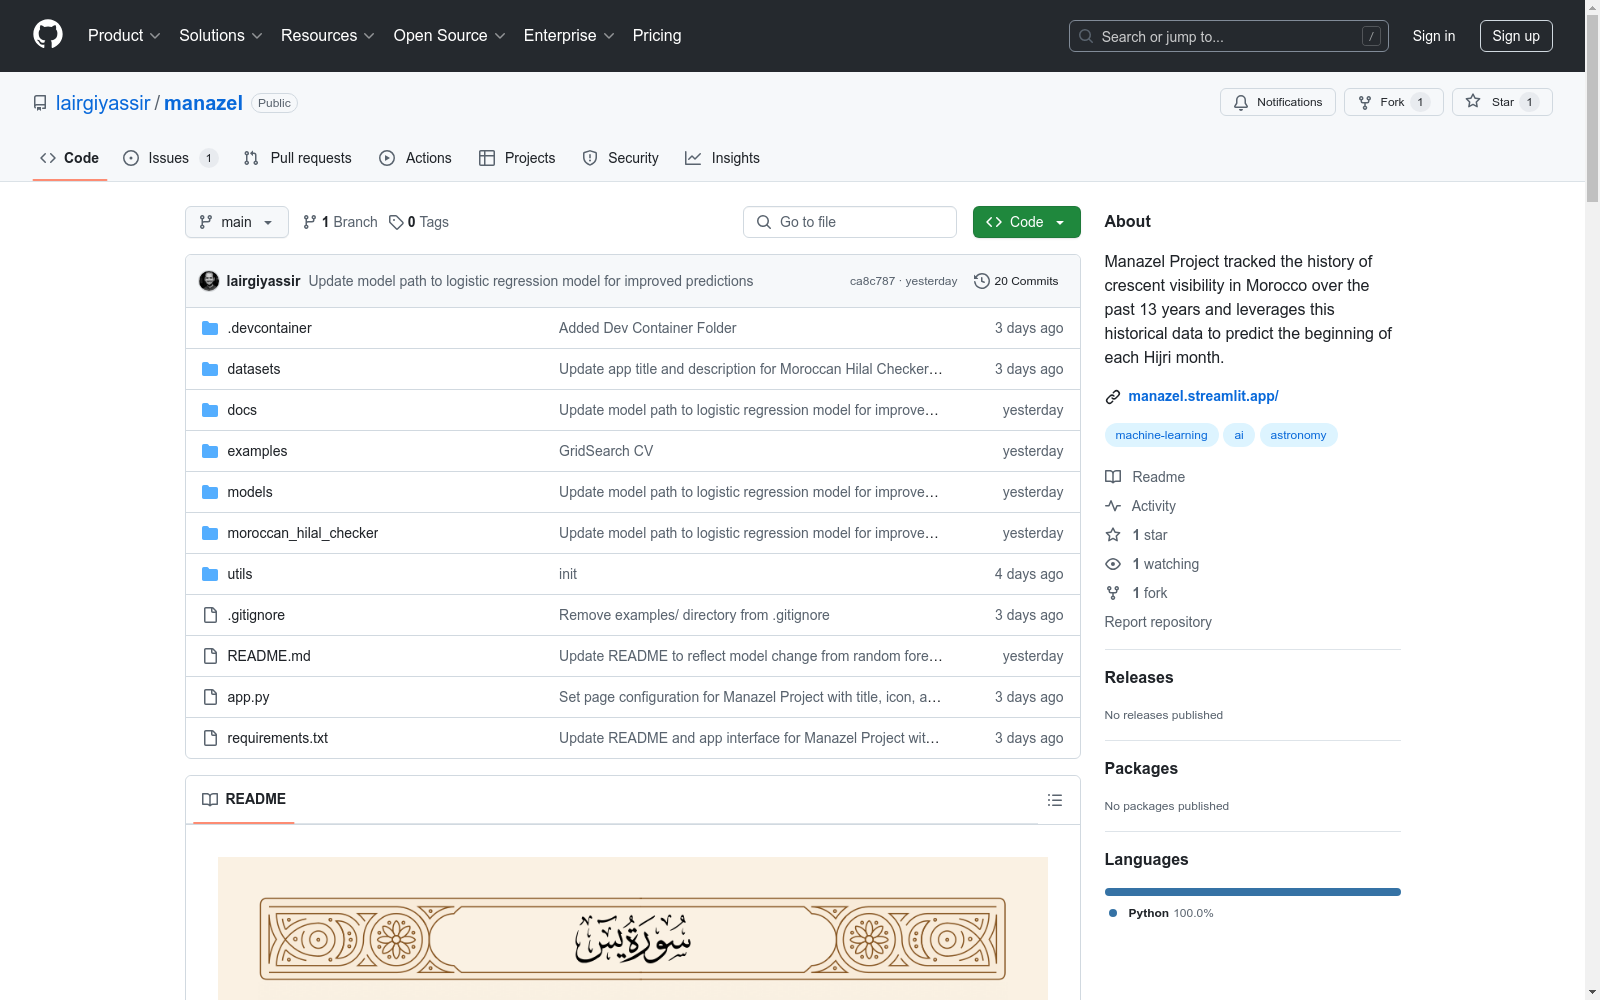View the Security tab

click(620, 158)
